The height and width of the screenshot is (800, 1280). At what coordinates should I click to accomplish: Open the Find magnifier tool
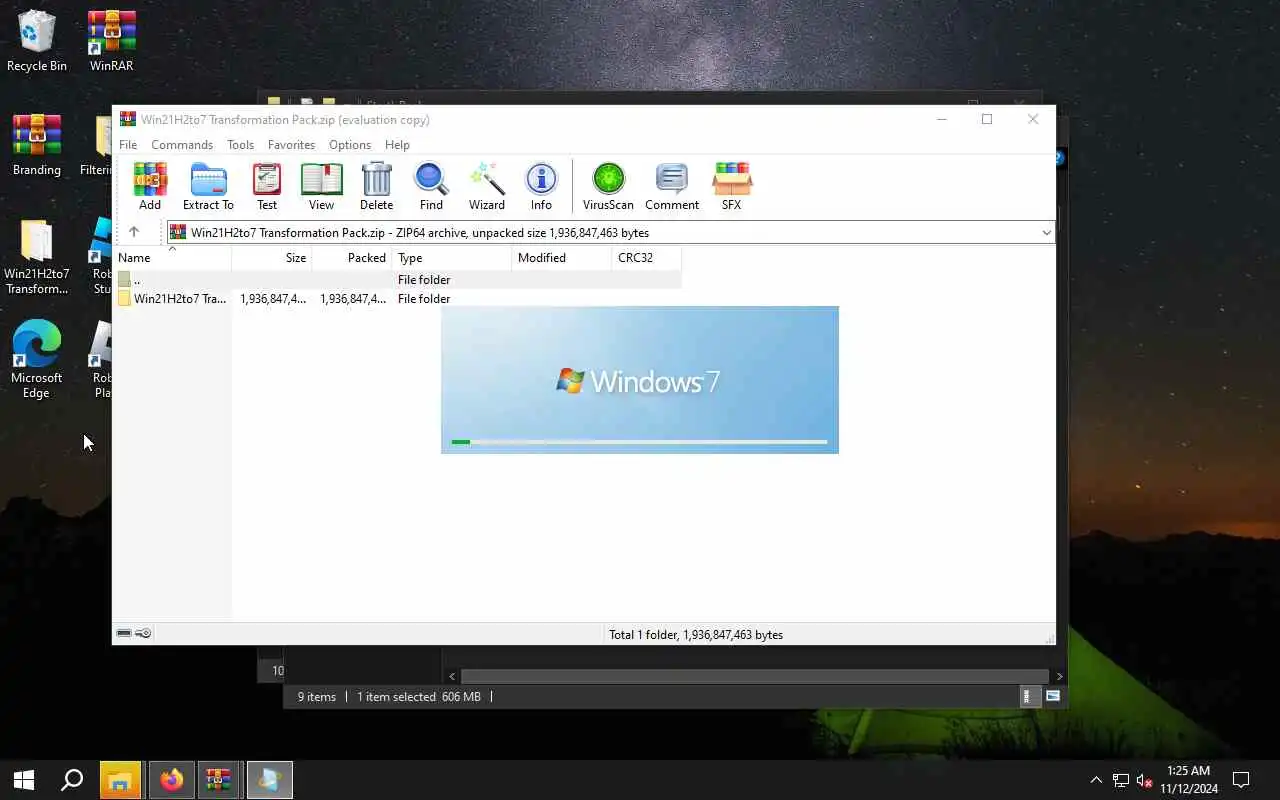431,187
